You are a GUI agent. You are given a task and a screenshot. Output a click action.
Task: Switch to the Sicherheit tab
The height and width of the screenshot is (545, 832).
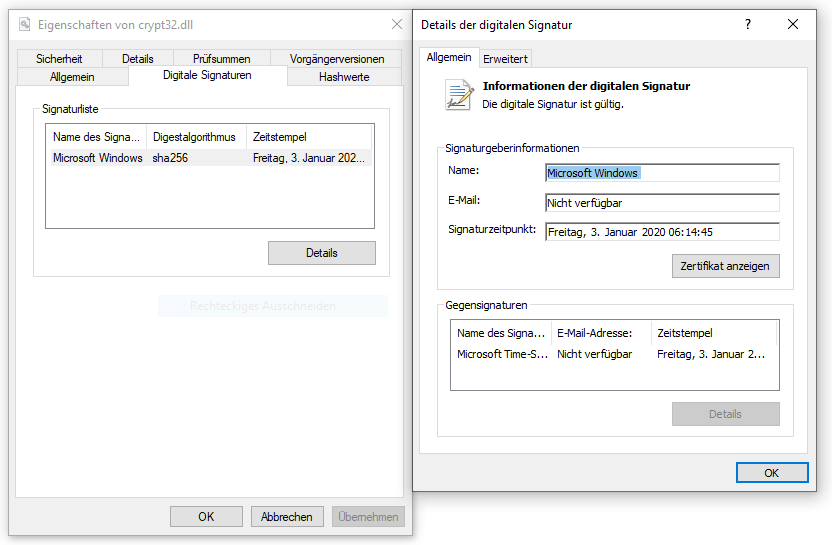(59, 58)
